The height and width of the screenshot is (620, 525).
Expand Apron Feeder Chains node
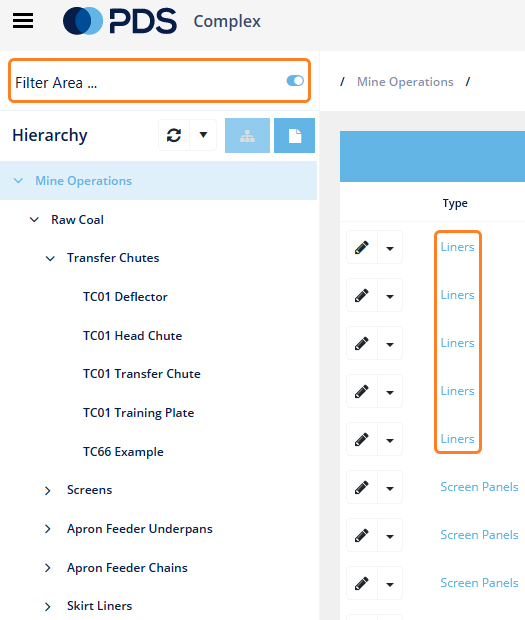pos(48,568)
